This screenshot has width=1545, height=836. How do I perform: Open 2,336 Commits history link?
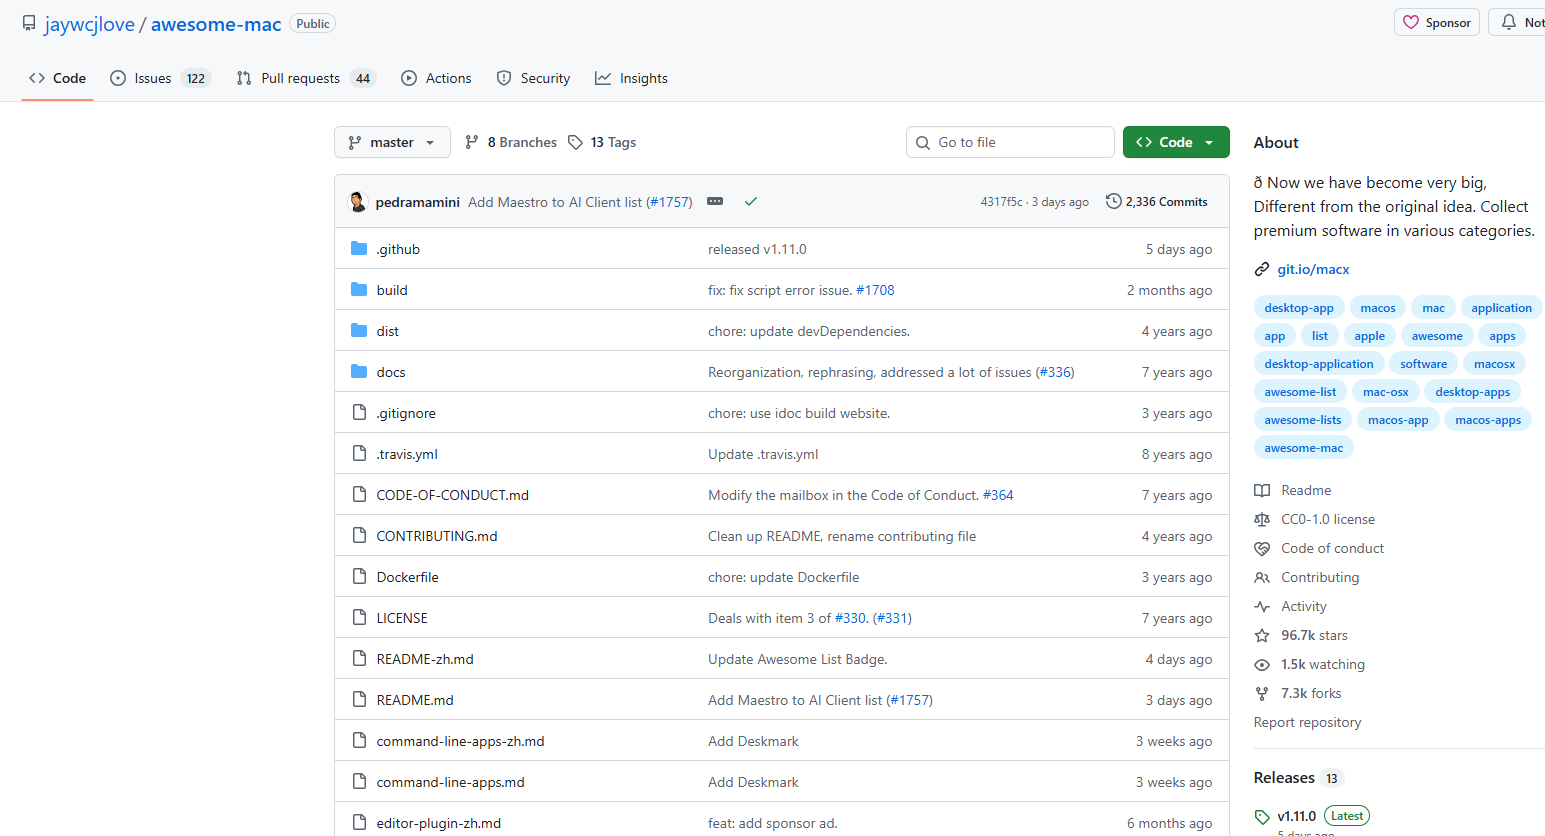click(1157, 201)
